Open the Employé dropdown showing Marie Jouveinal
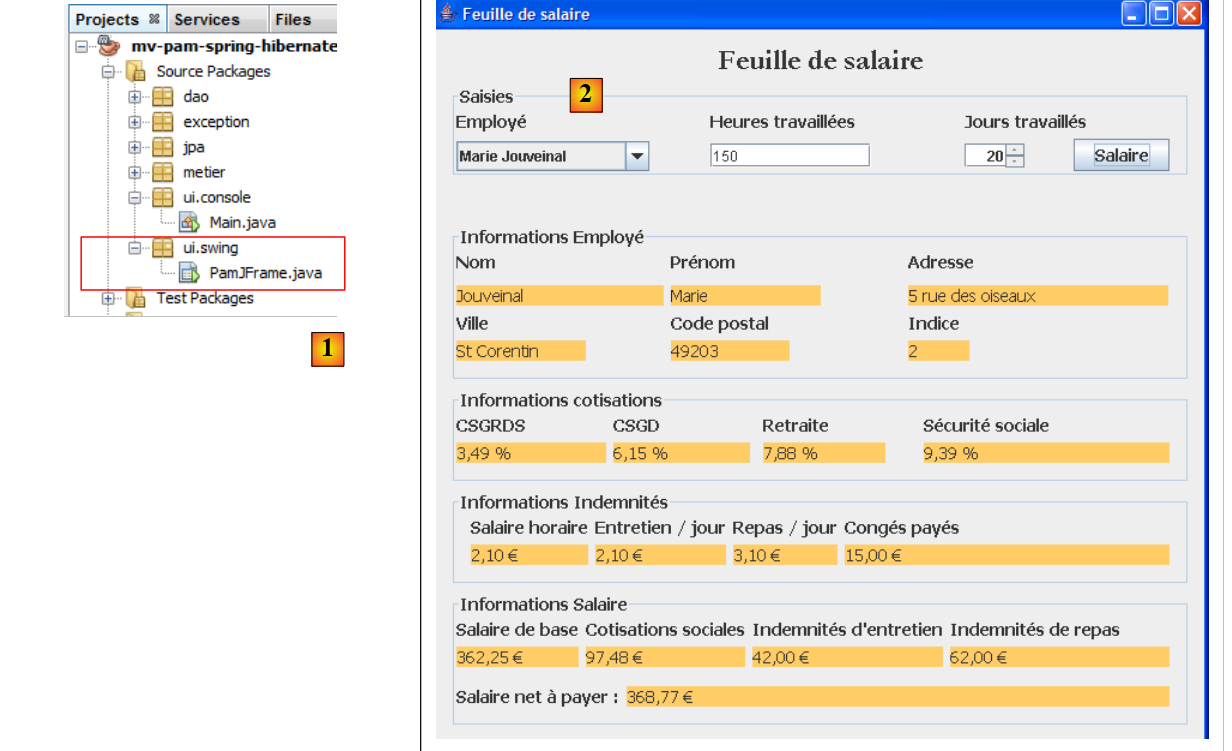 pyautogui.click(x=637, y=156)
